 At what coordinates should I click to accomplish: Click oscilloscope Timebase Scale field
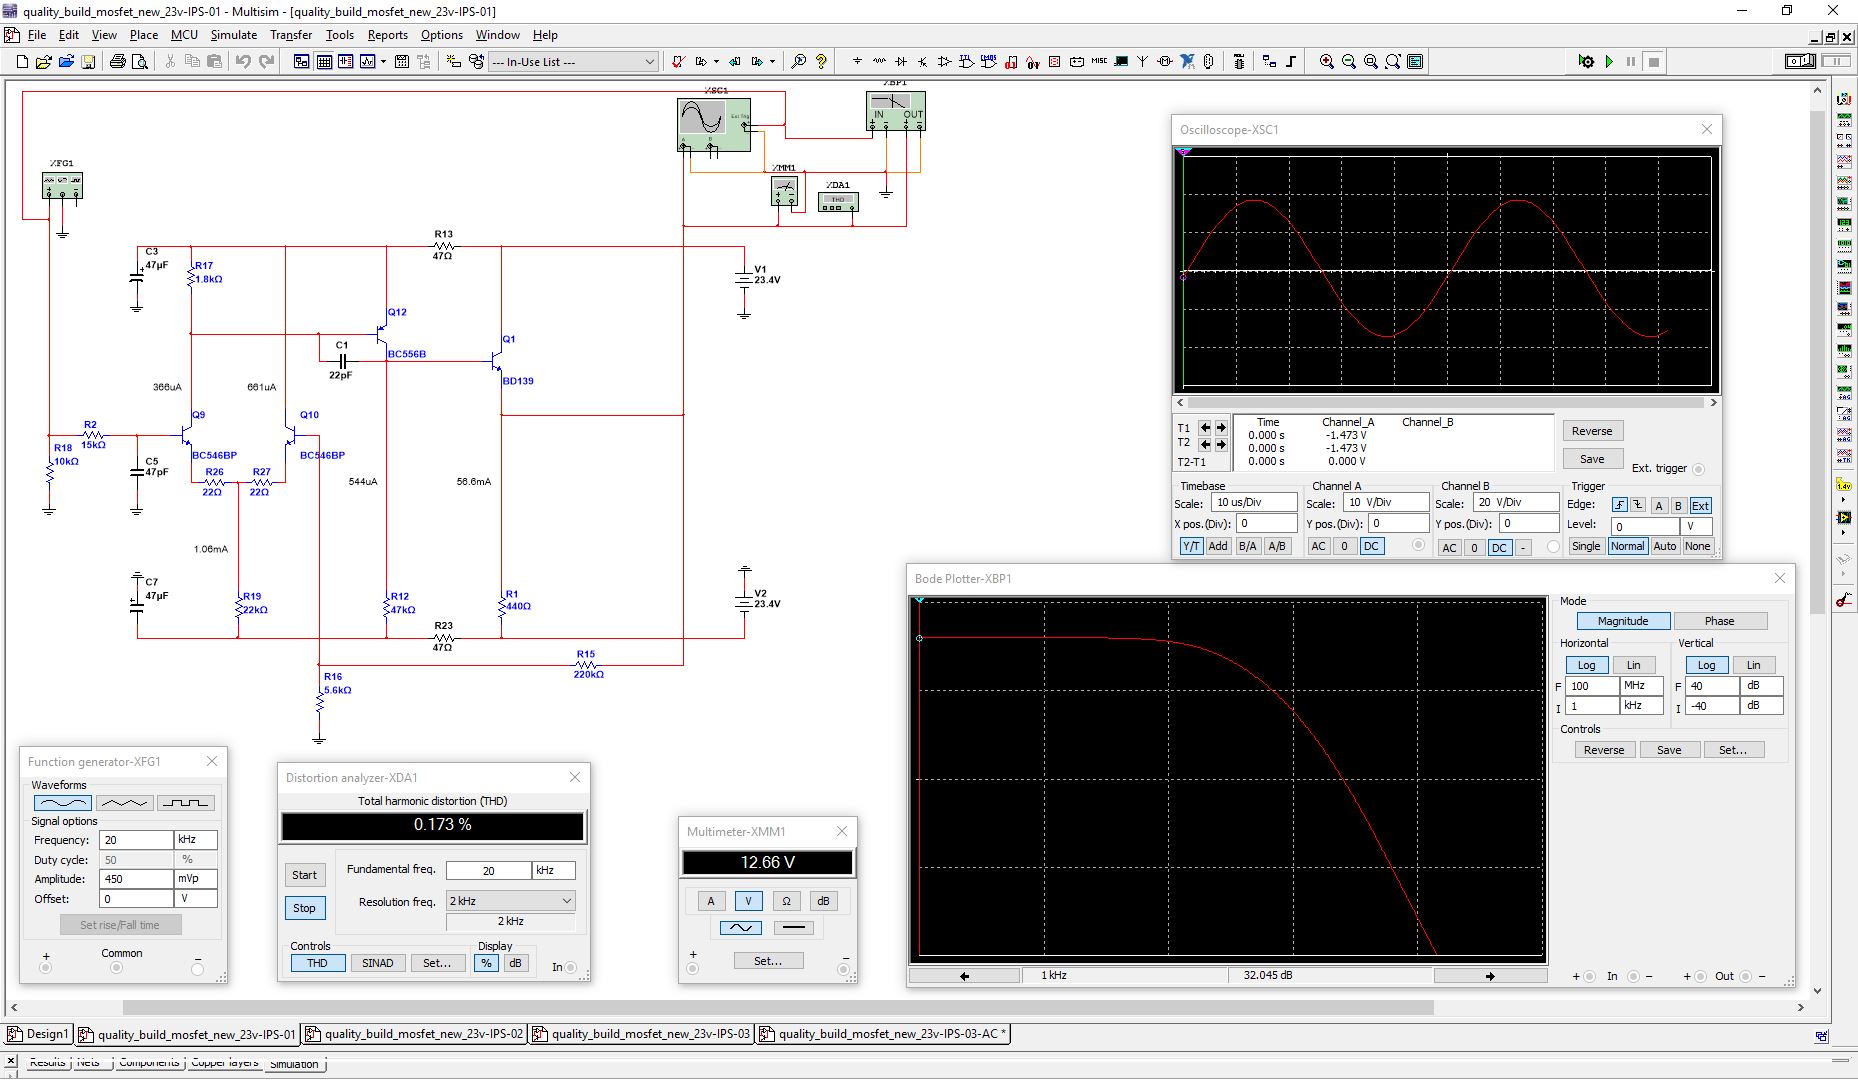pyautogui.click(x=1254, y=503)
